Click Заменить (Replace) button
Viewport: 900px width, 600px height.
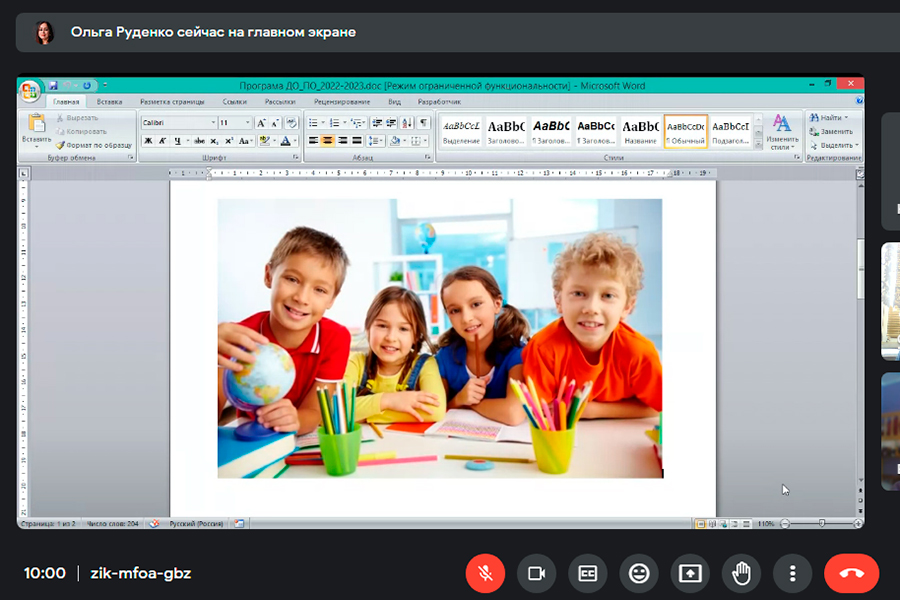831,131
